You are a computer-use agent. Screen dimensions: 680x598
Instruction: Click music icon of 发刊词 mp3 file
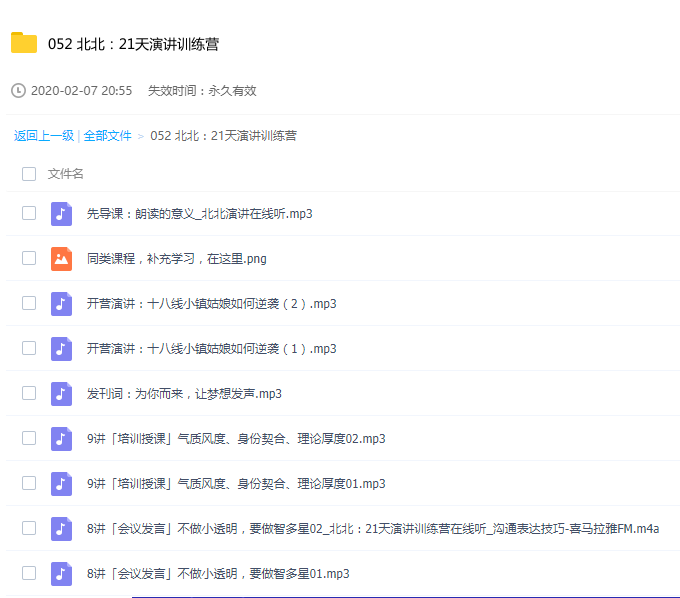click(x=62, y=394)
